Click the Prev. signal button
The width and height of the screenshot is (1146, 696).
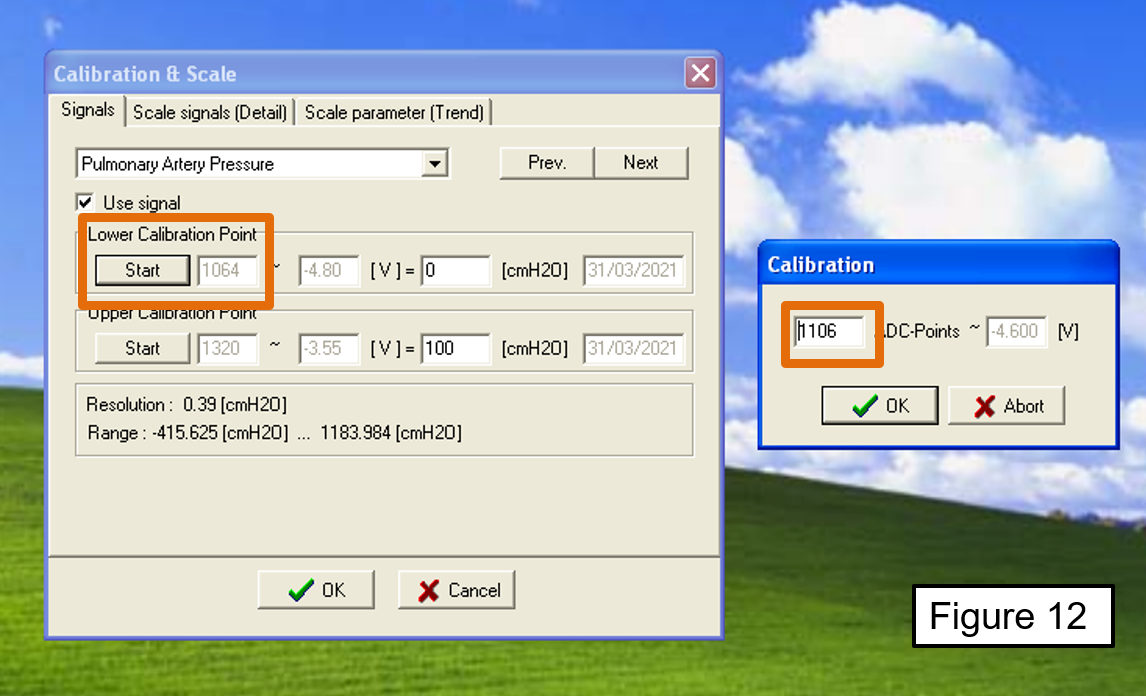[547, 163]
